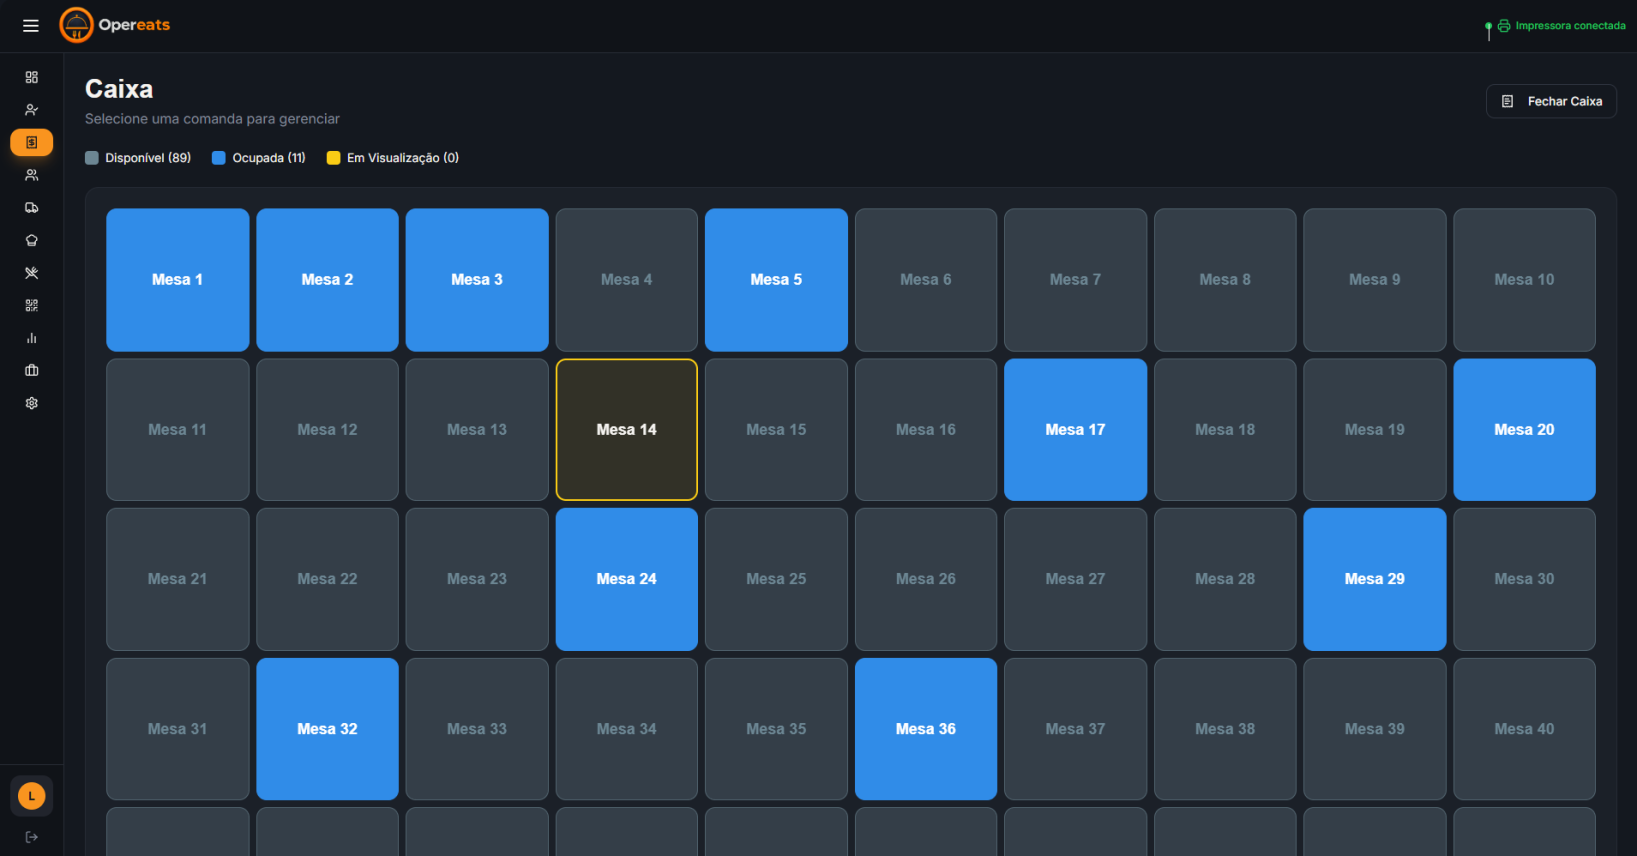Image resolution: width=1637 pixels, height=856 pixels.
Task: Select Mesa 9 tile
Action: [x=1375, y=280]
